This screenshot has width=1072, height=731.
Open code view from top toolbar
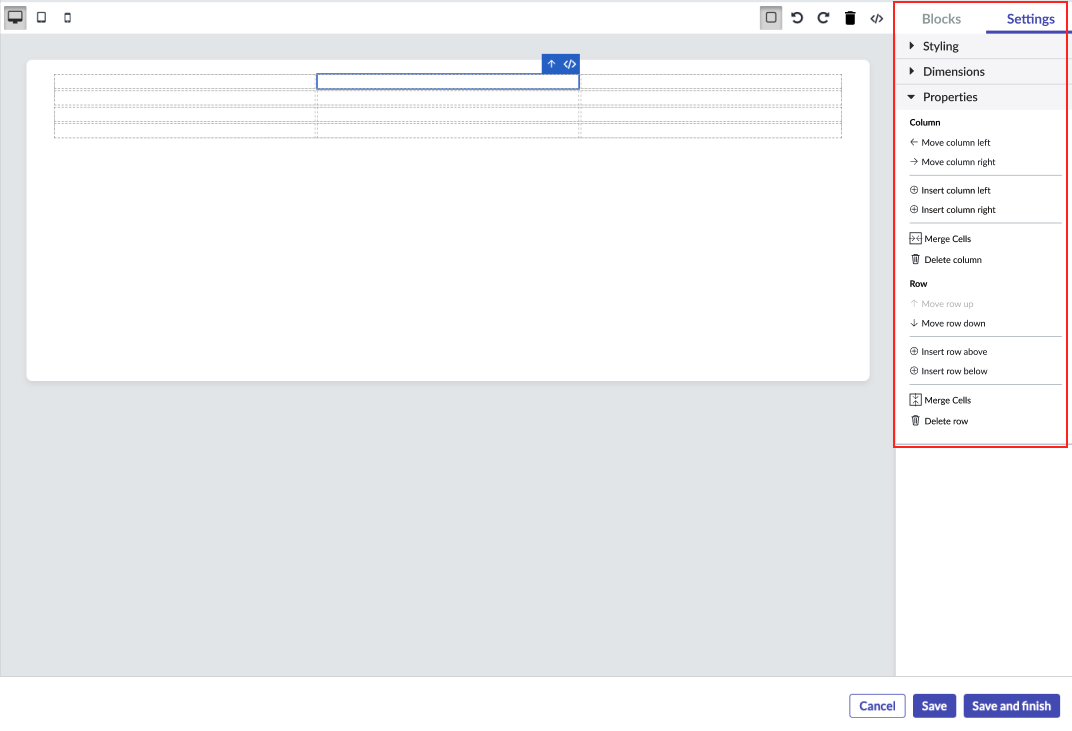coord(876,18)
